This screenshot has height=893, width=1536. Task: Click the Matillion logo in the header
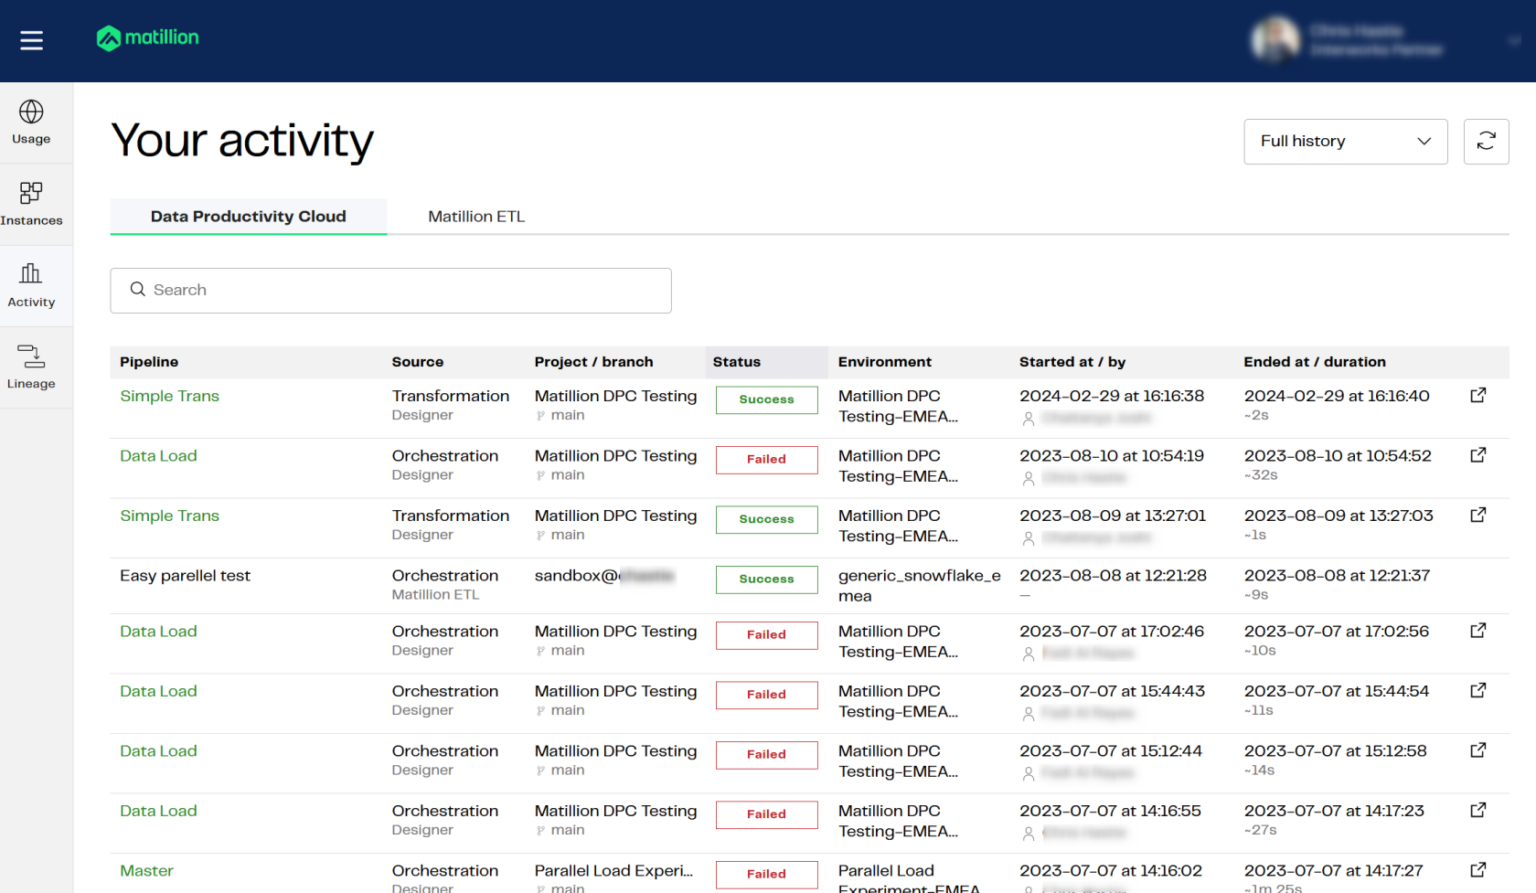[147, 38]
